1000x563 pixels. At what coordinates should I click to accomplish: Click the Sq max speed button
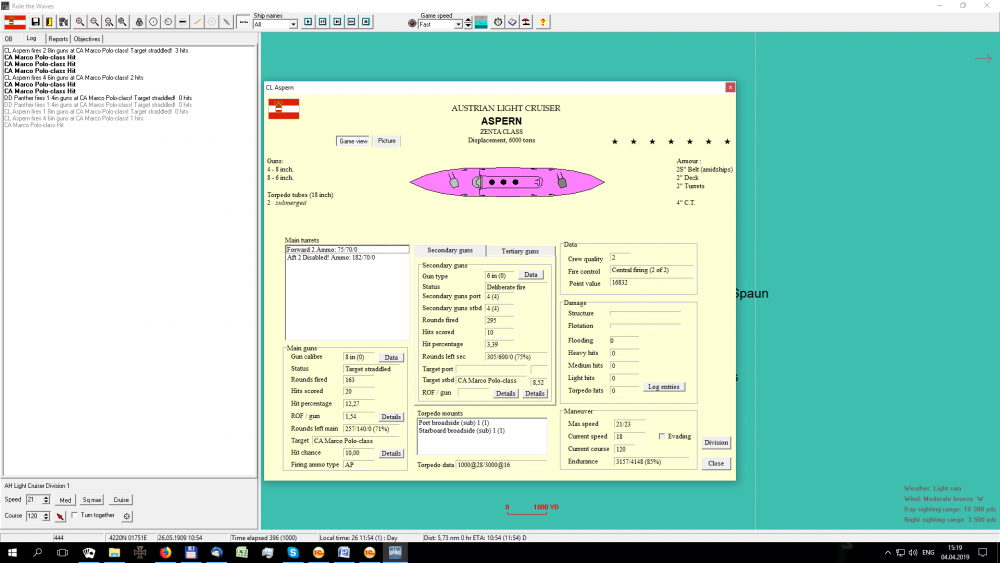[x=91, y=501]
